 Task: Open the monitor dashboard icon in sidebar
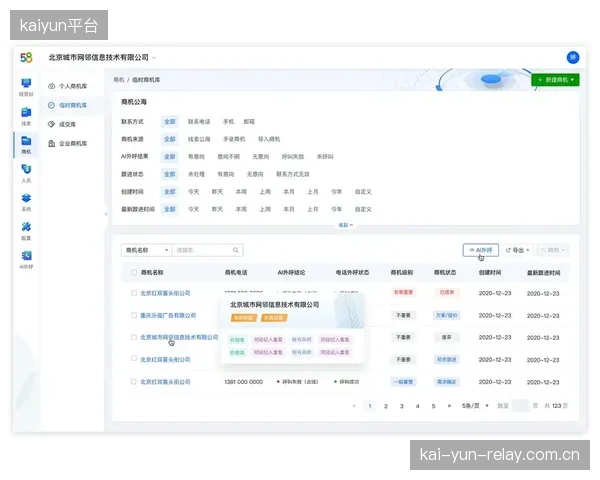pos(26,83)
